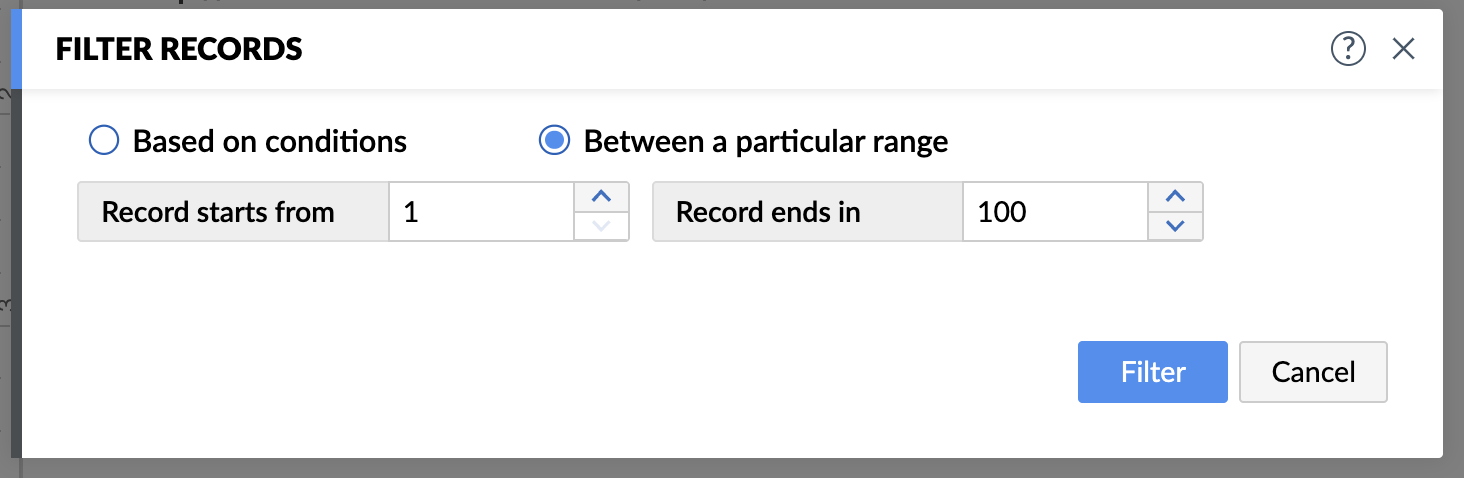Click the "Record ends in" field label

point(768,212)
